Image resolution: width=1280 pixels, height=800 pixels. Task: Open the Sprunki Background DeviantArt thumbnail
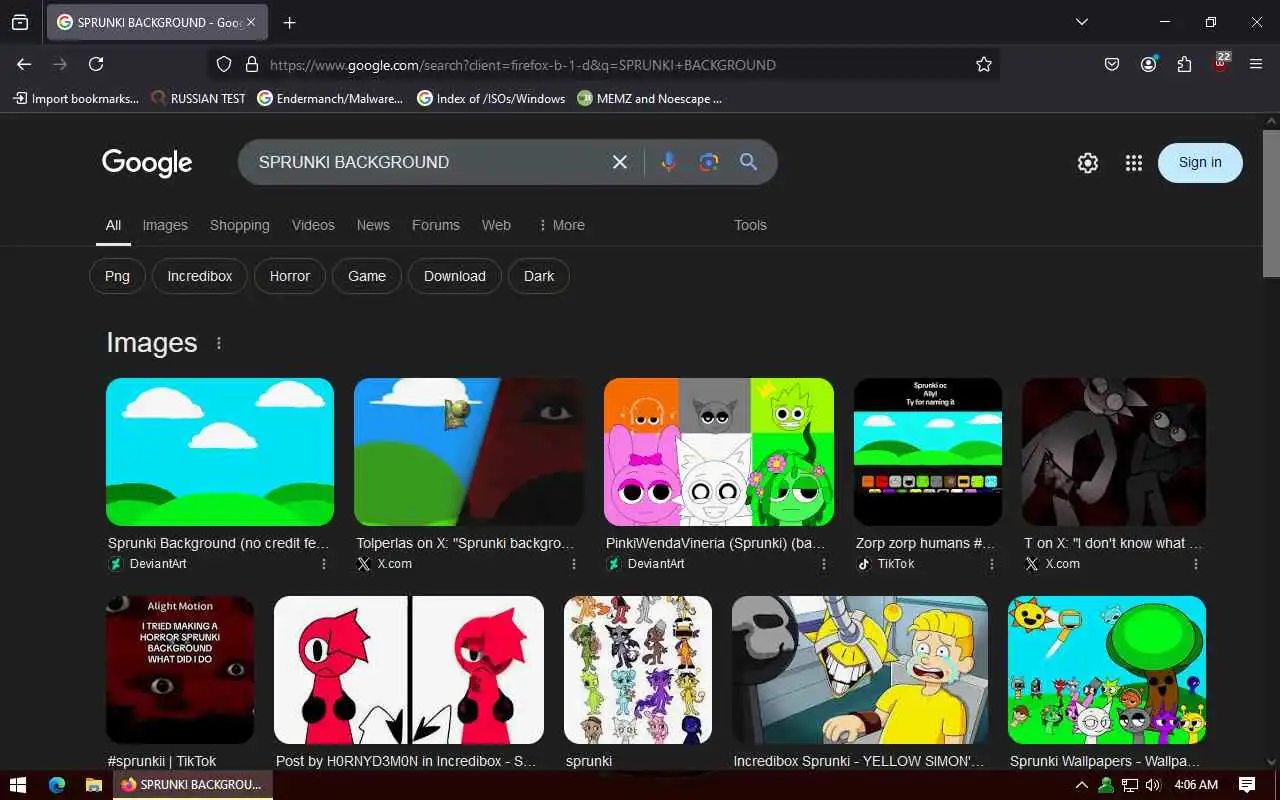pyautogui.click(x=220, y=451)
